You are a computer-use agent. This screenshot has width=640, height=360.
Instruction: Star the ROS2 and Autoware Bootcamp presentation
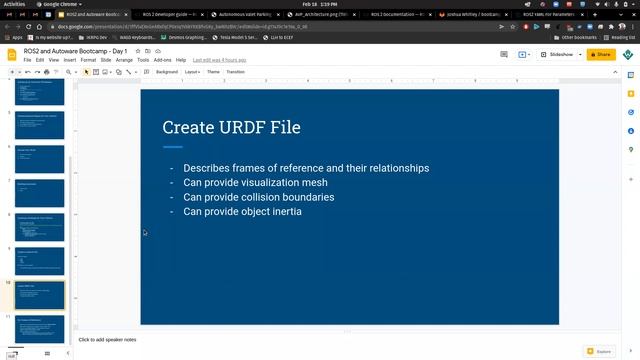tap(138, 51)
